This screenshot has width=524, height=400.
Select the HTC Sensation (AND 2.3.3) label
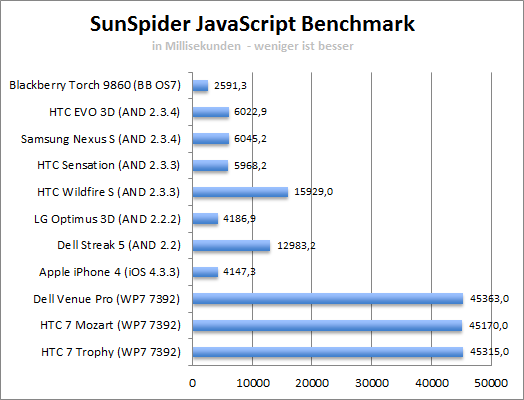click(x=109, y=165)
